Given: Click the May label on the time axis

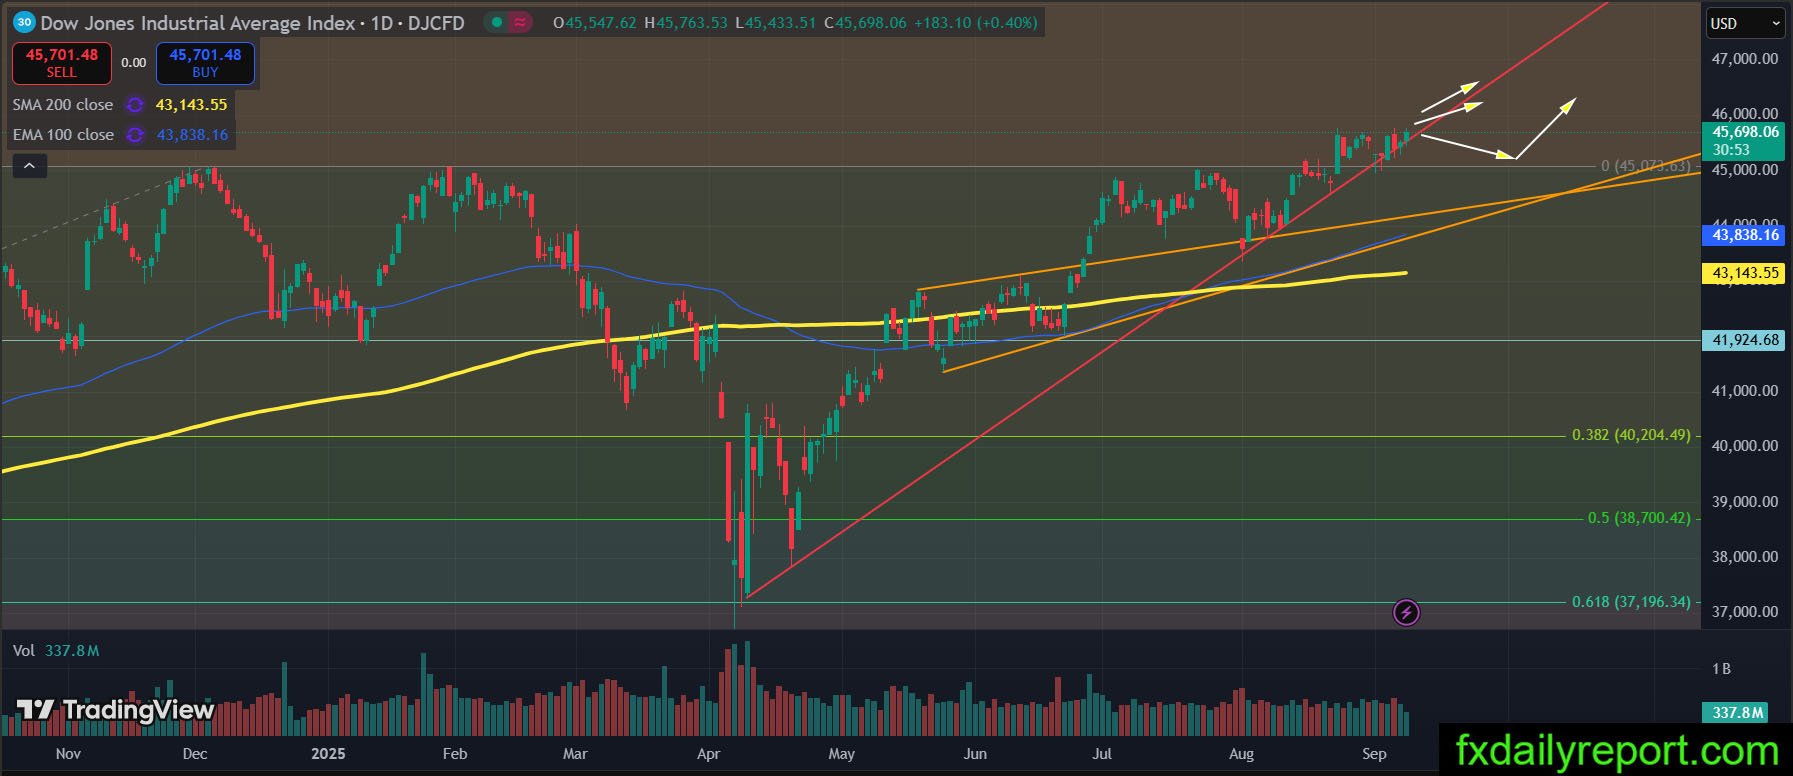Looking at the screenshot, I should [842, 754].
